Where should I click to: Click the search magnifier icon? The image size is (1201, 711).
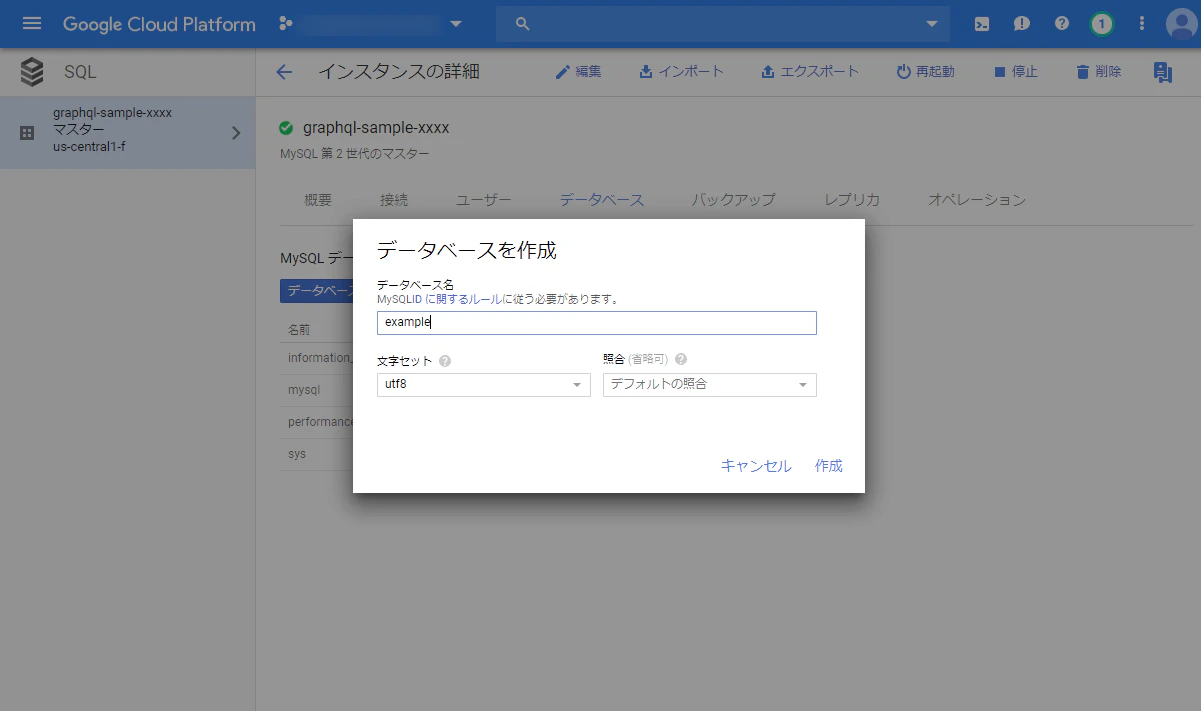tap(522, 24)
